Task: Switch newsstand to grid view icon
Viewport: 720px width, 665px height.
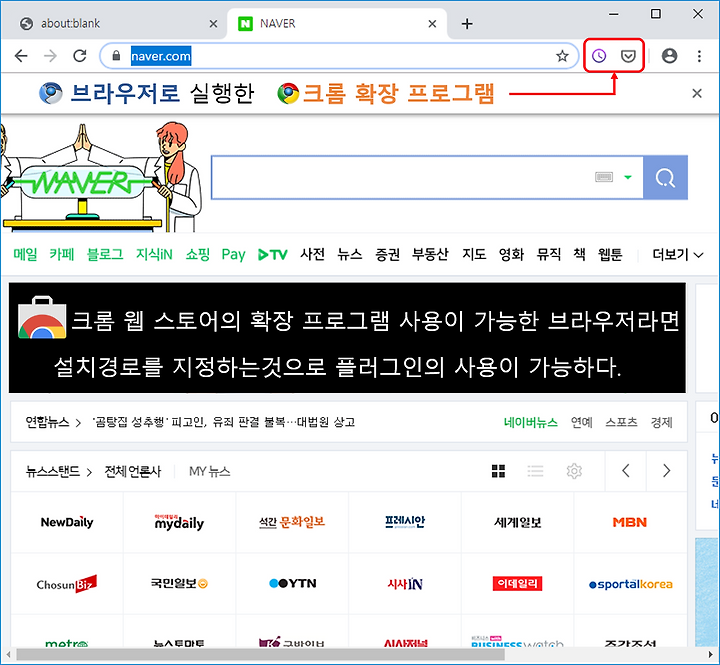Action: click(x=498, y=471)
